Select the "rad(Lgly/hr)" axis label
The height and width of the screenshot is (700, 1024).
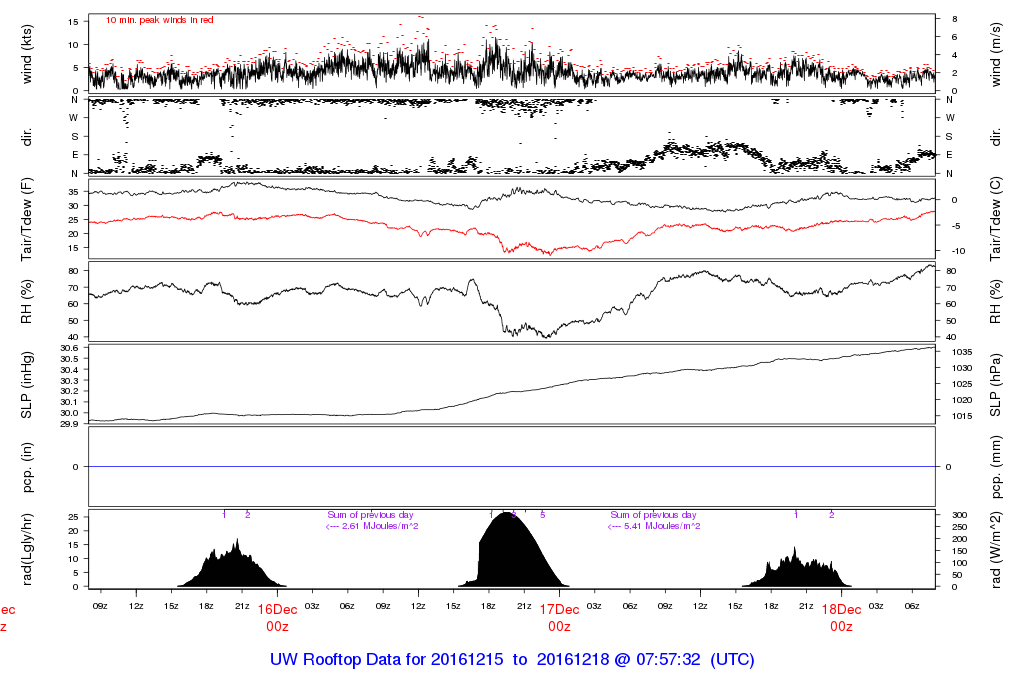[27, 549]
